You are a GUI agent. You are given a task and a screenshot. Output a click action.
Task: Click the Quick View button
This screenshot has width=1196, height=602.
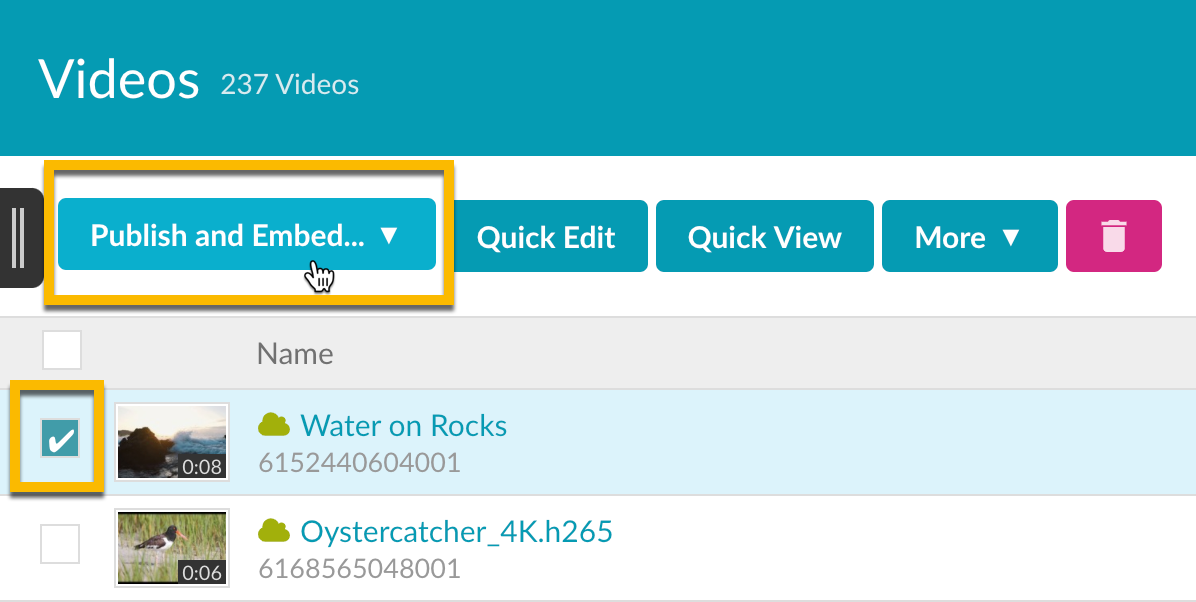(764, 237)
